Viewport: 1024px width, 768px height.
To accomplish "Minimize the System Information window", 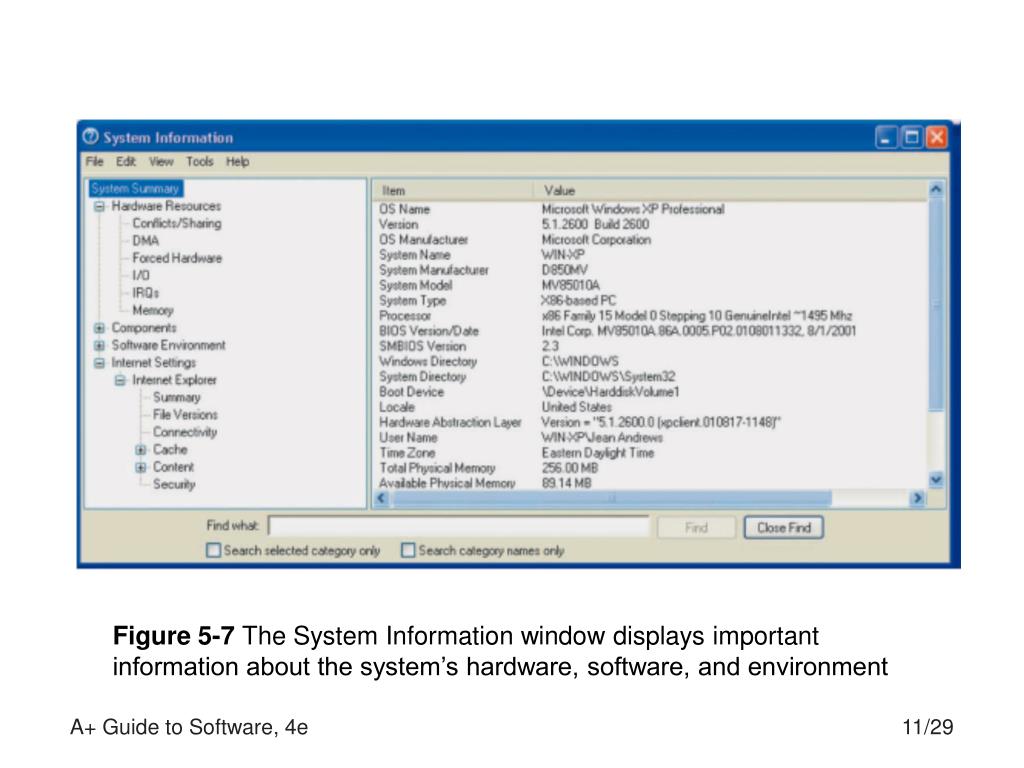I will tap(886, 137).
